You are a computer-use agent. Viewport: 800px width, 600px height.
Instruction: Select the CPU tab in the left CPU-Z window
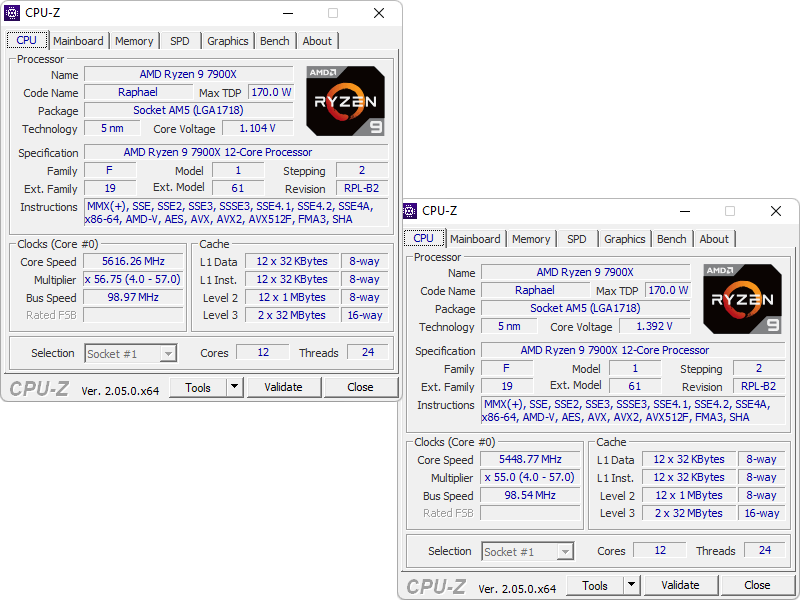[x=27, y=40]
